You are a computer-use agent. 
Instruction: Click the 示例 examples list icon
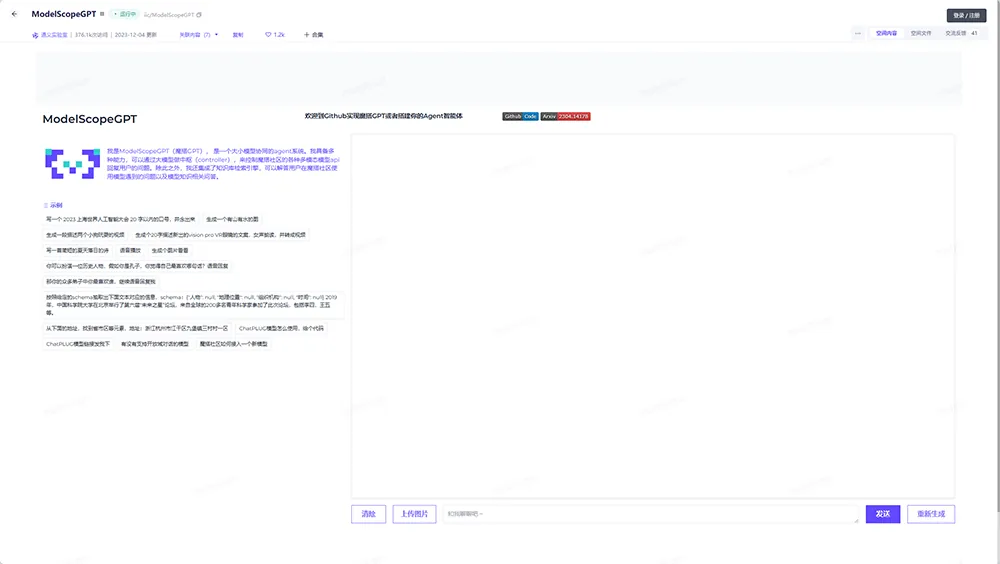pos(45,205)
